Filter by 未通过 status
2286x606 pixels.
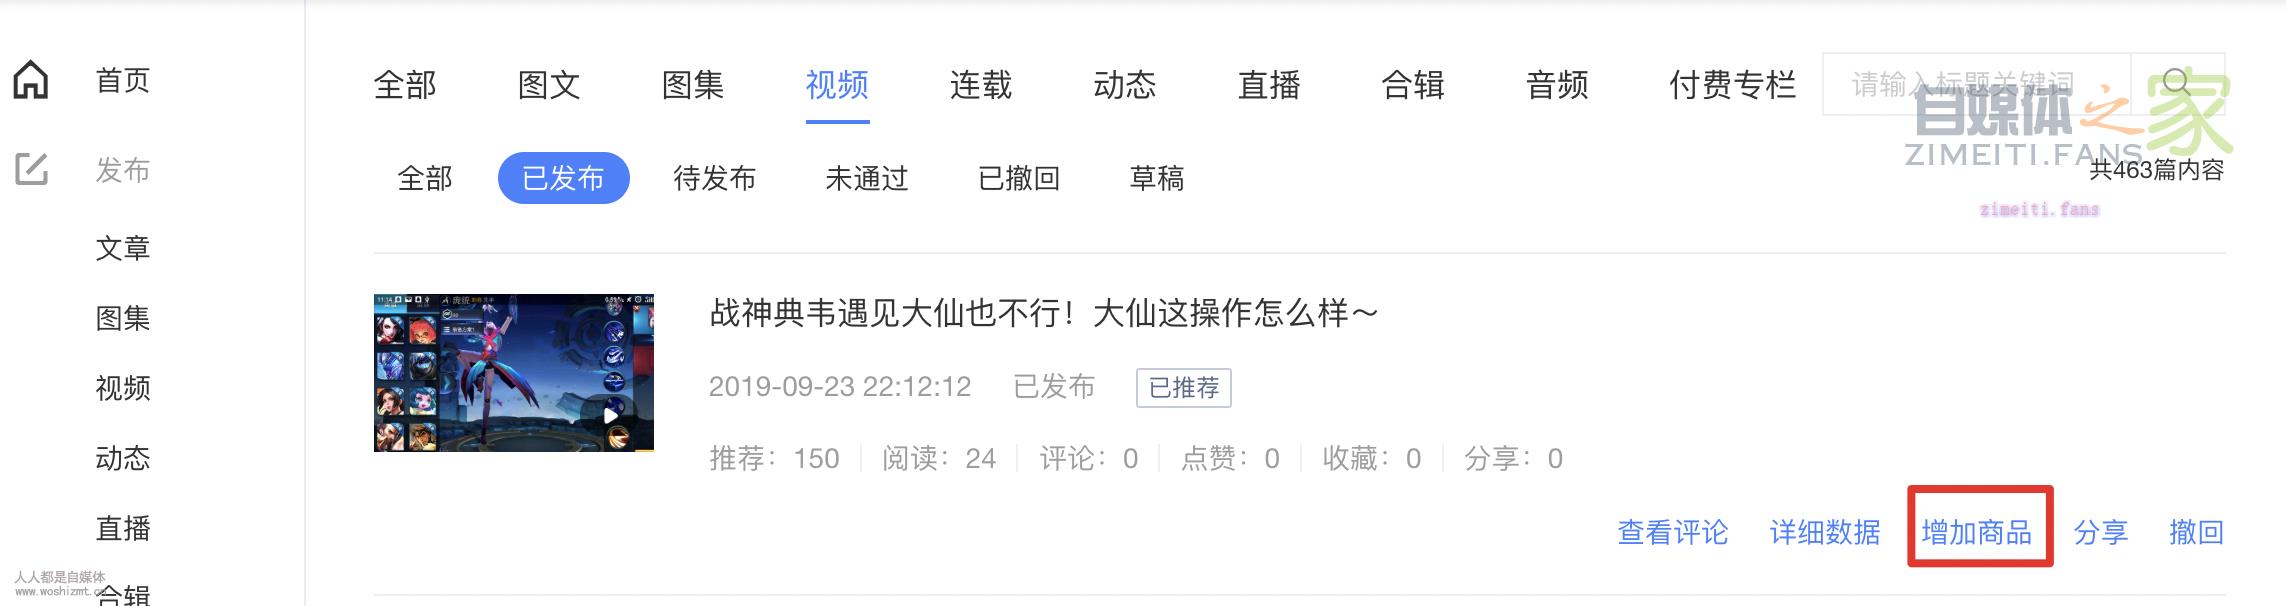pos(866,178)
